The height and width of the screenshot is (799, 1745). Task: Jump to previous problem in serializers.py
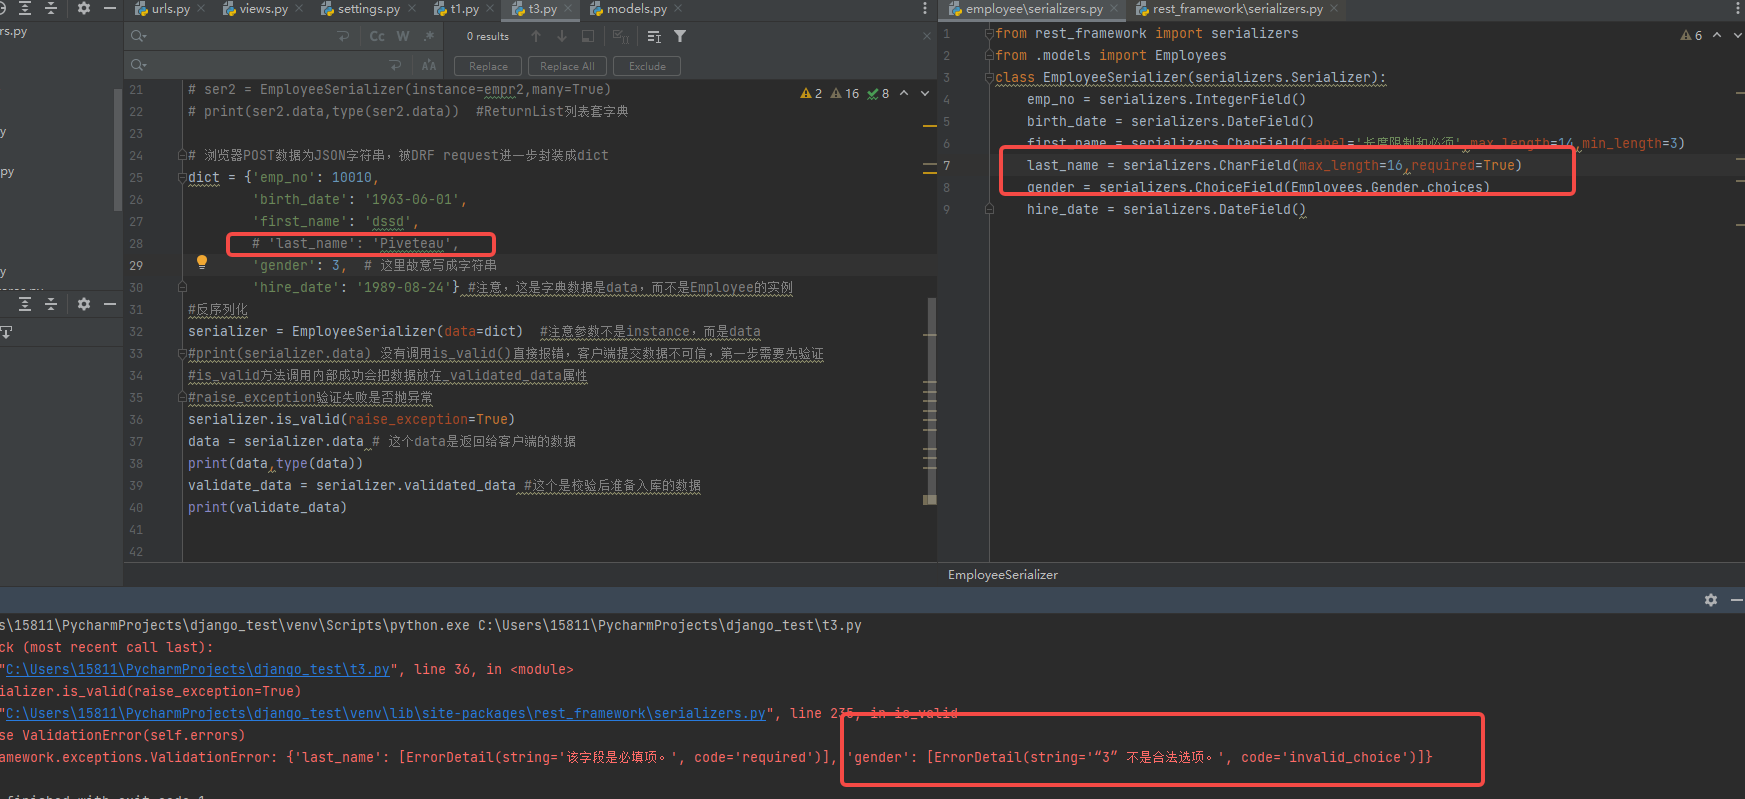click(x=1717, y=35)
